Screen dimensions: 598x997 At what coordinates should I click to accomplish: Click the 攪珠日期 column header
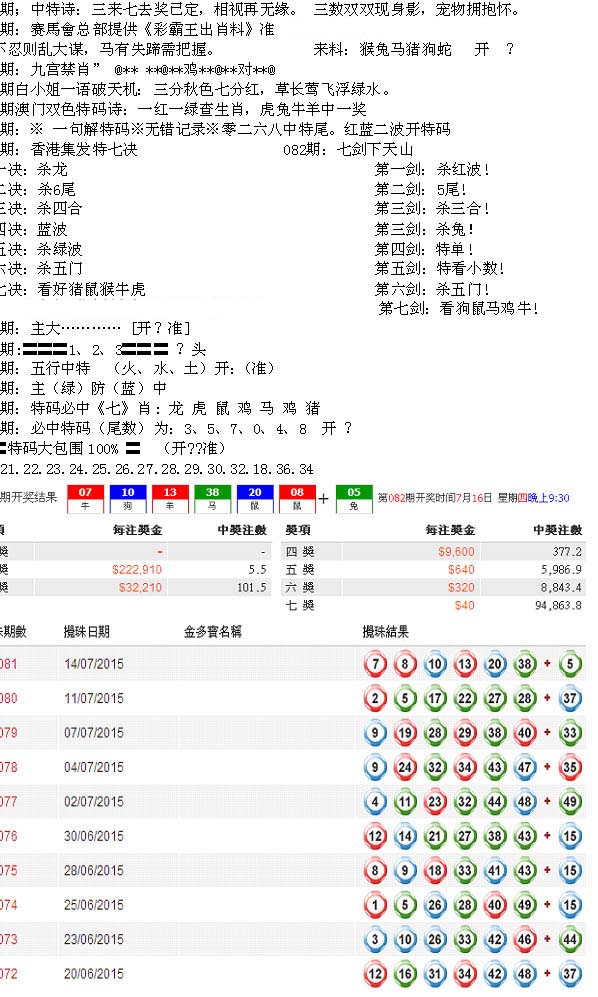click(x=87, y=631)
